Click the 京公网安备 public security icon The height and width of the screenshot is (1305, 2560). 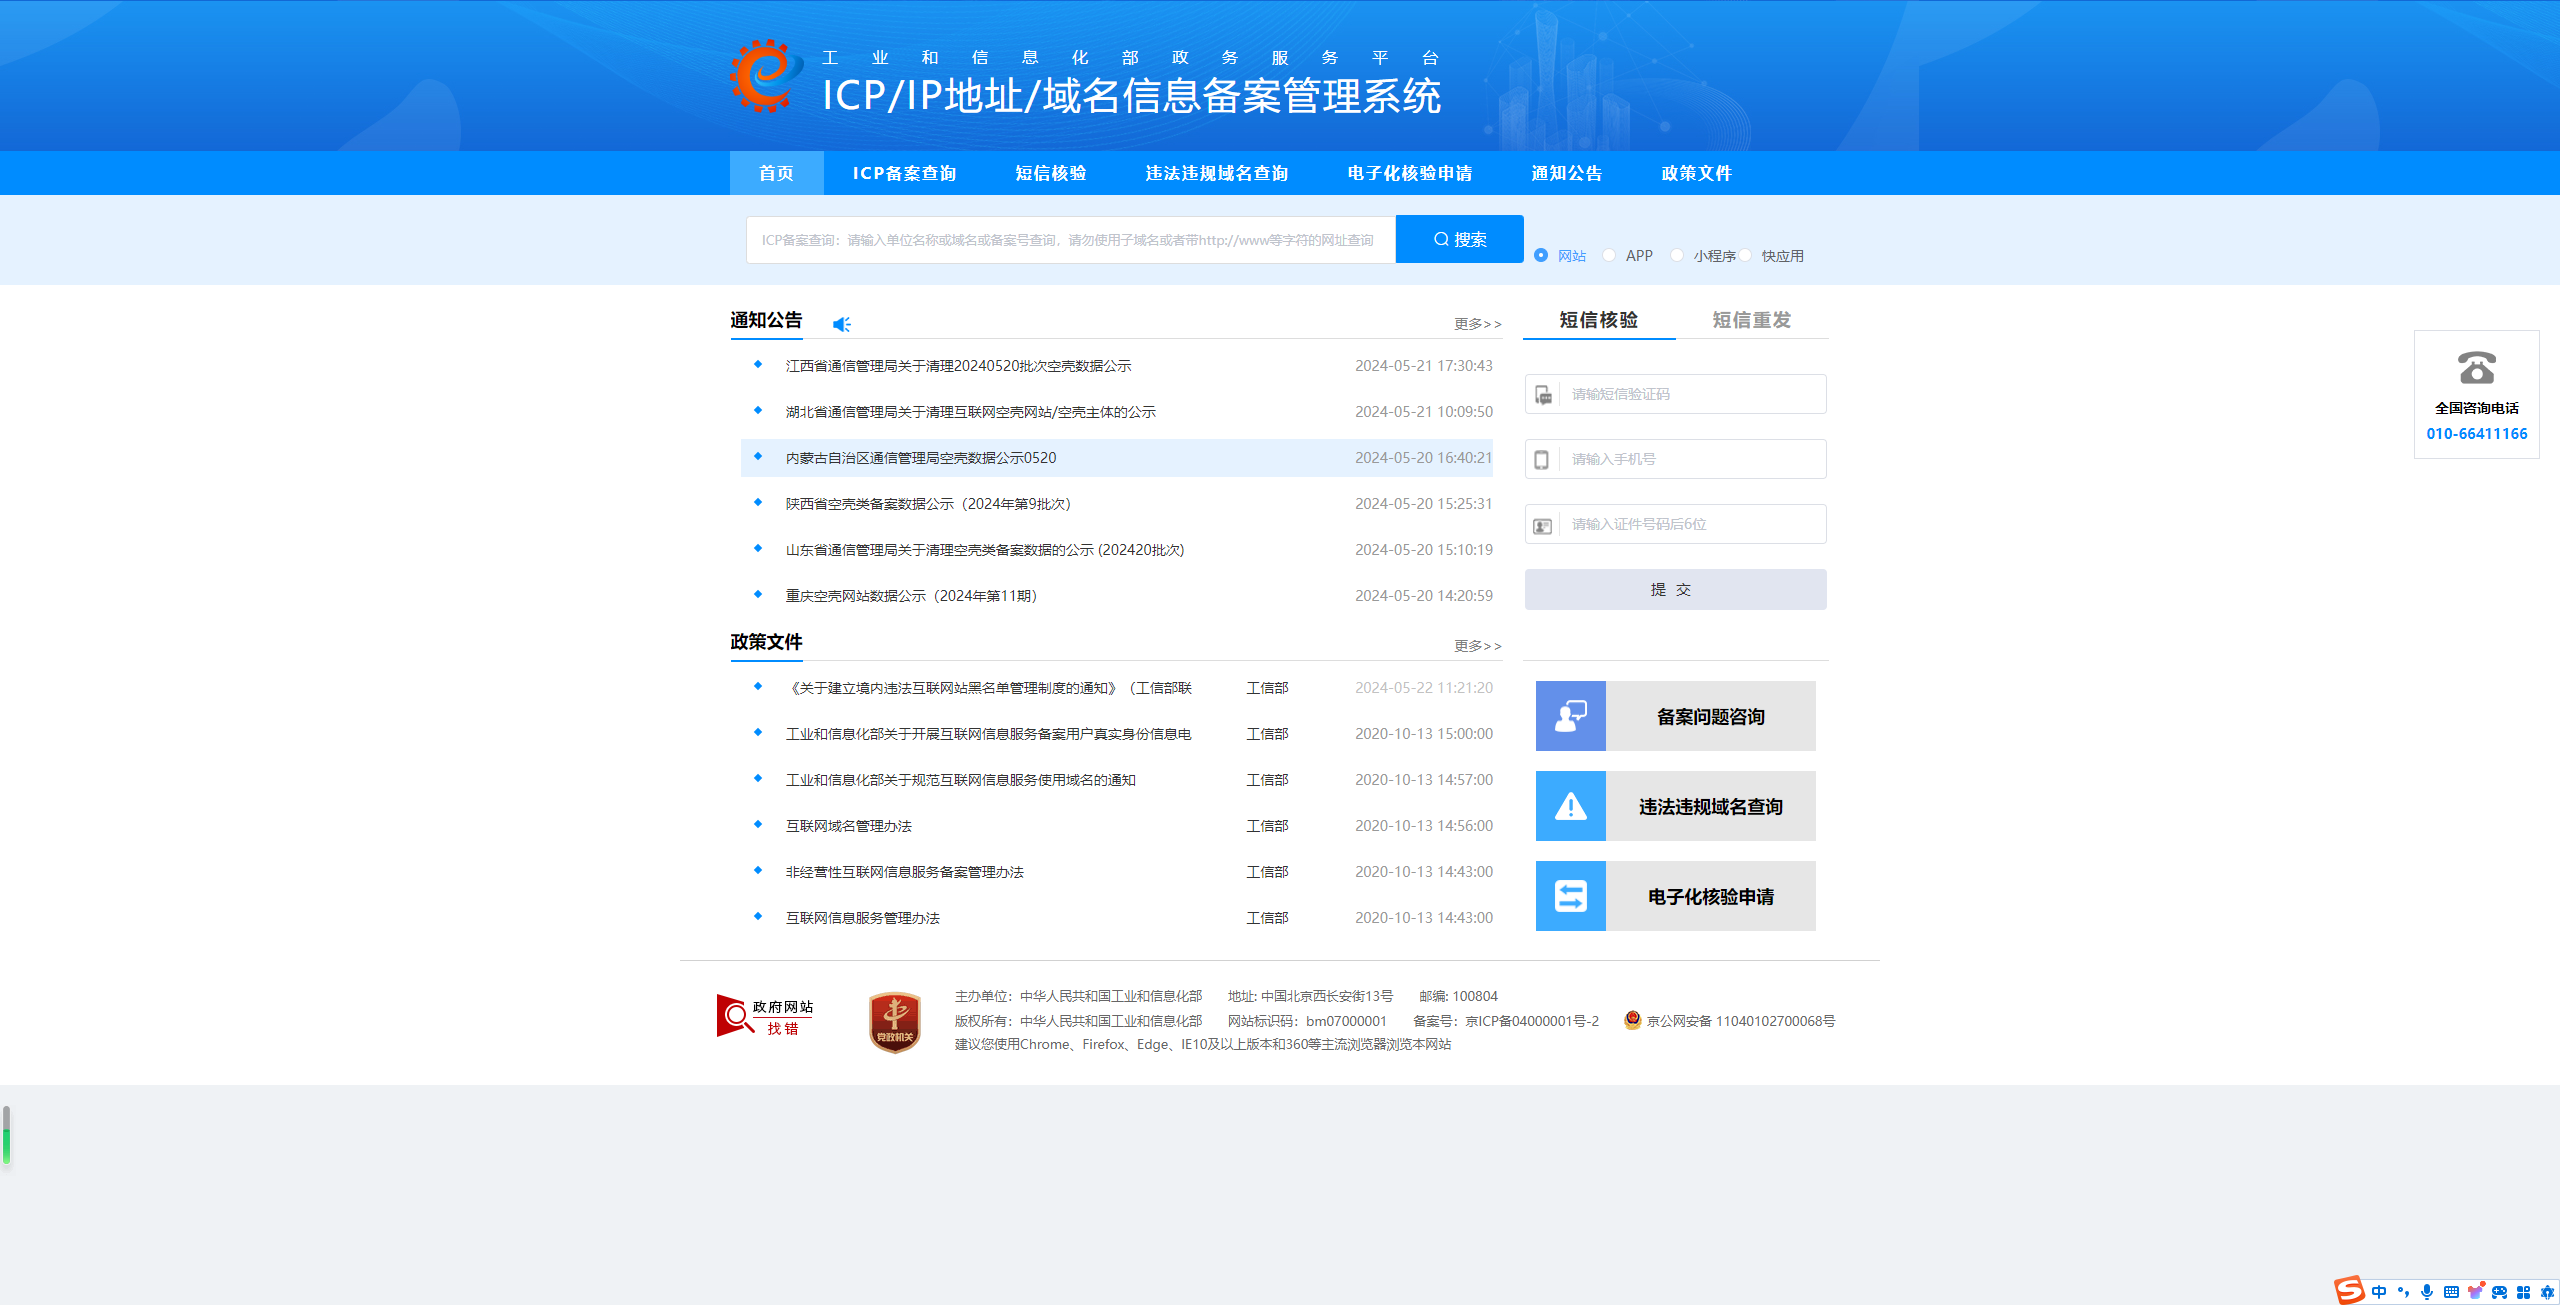click(1634, 1021)
